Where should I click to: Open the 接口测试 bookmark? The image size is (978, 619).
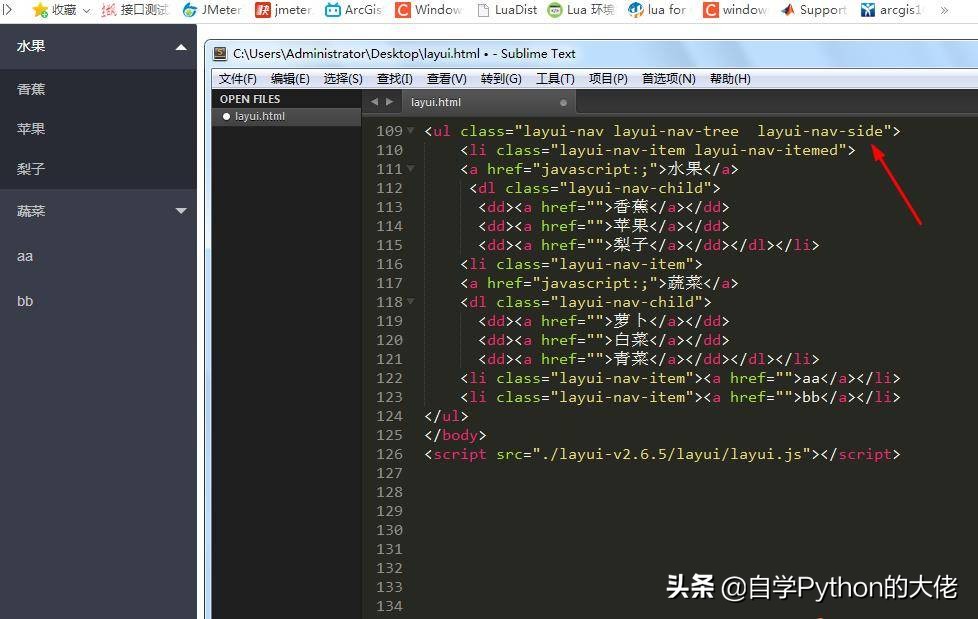tap(135, 9)
